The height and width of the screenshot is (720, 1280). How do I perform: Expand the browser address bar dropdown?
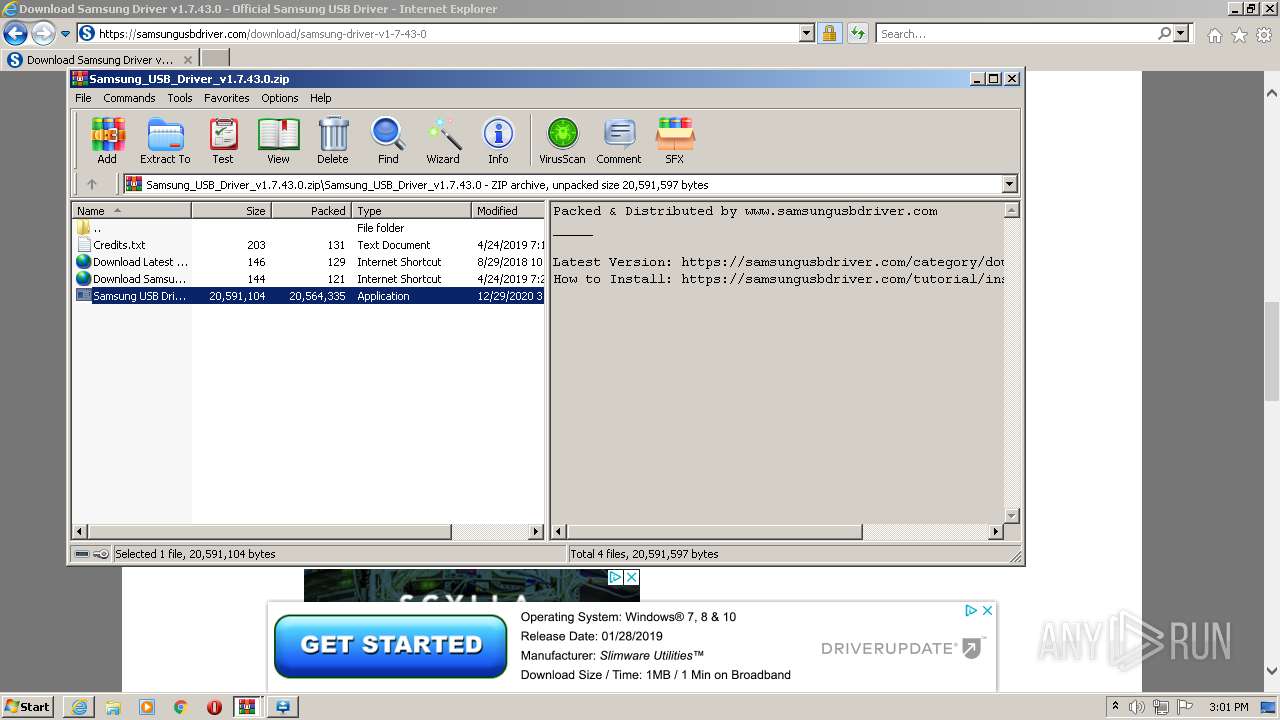click(807, 34)
